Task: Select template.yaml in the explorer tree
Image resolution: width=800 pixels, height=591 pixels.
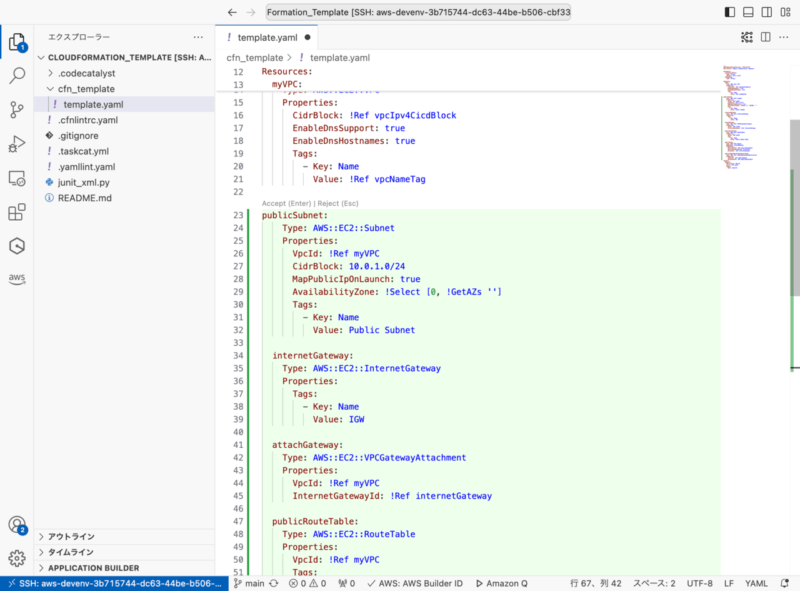Action: point(124,104)
